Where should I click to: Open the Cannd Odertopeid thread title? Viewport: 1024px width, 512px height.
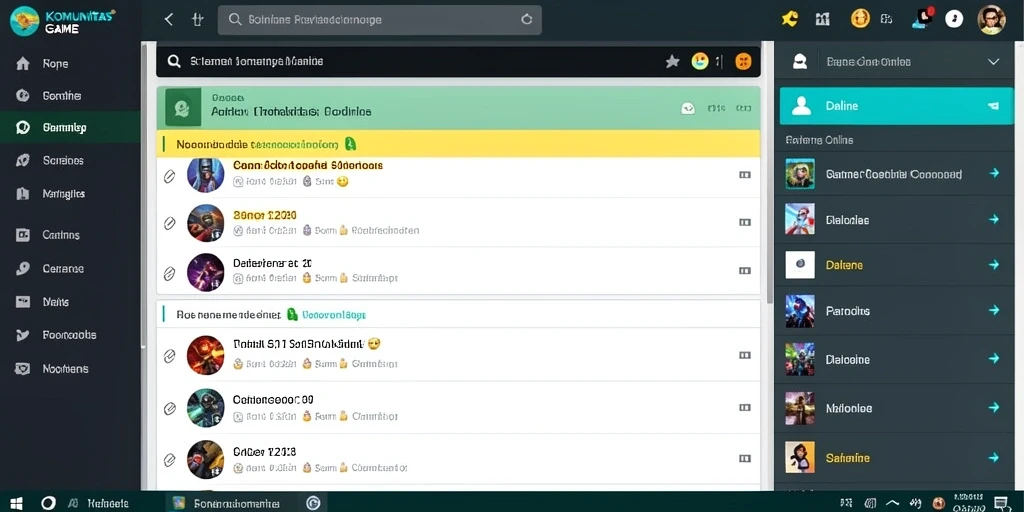(x=308, y=165)
